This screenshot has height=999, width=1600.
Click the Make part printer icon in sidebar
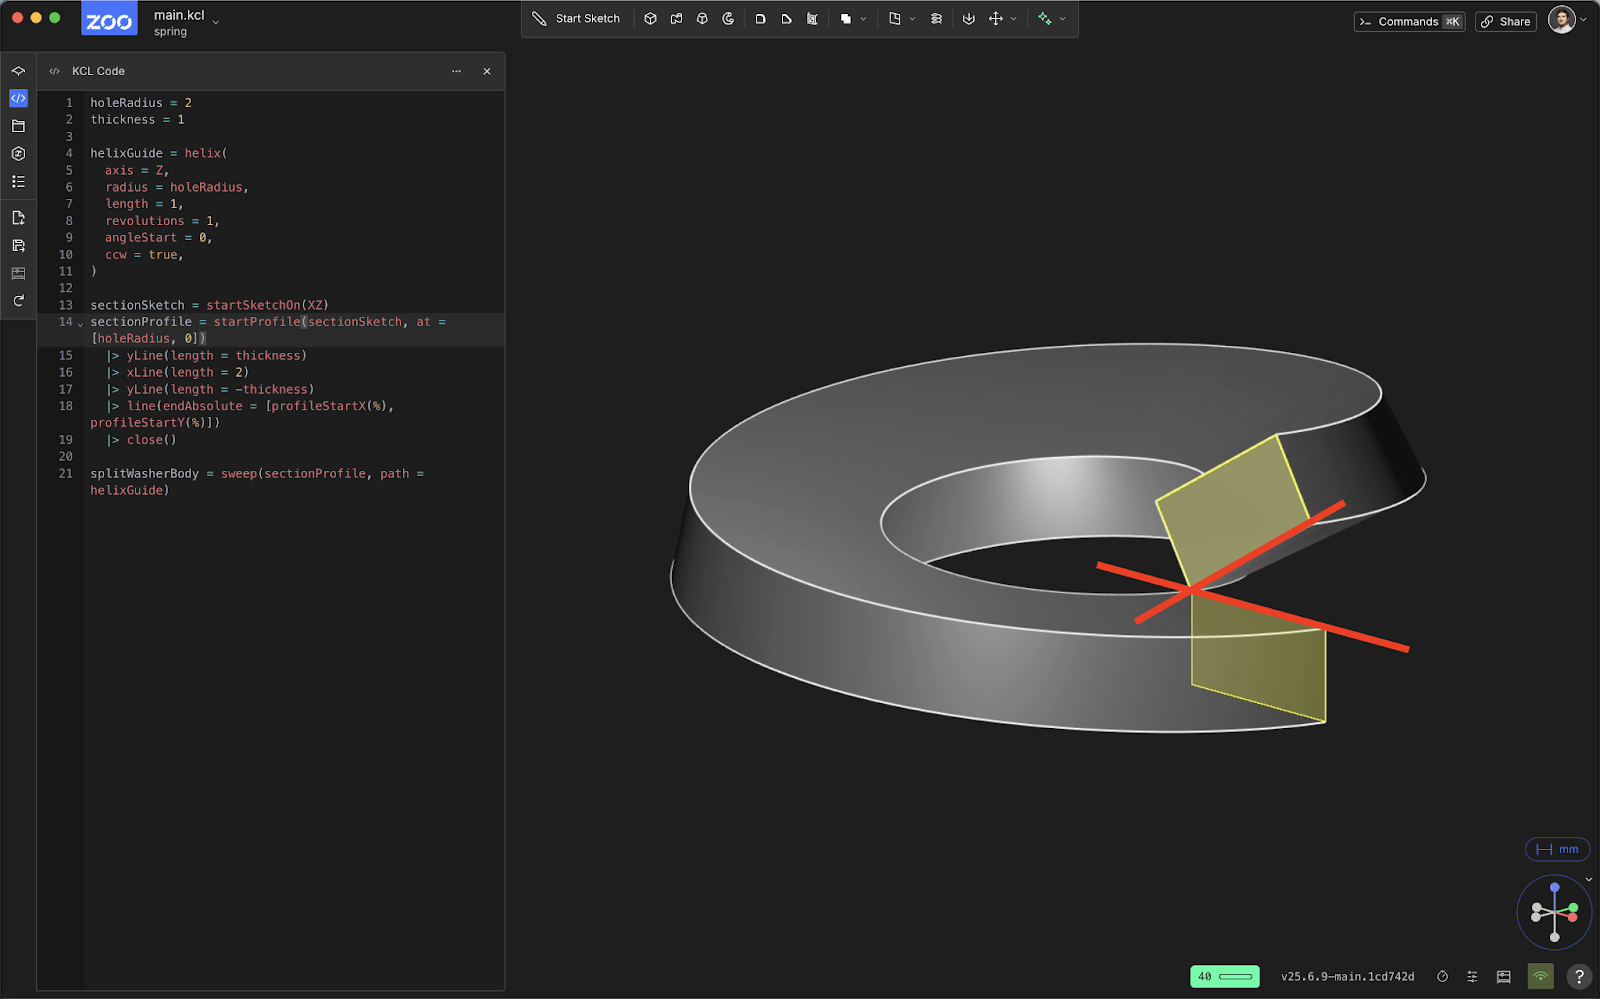(18, 273)
